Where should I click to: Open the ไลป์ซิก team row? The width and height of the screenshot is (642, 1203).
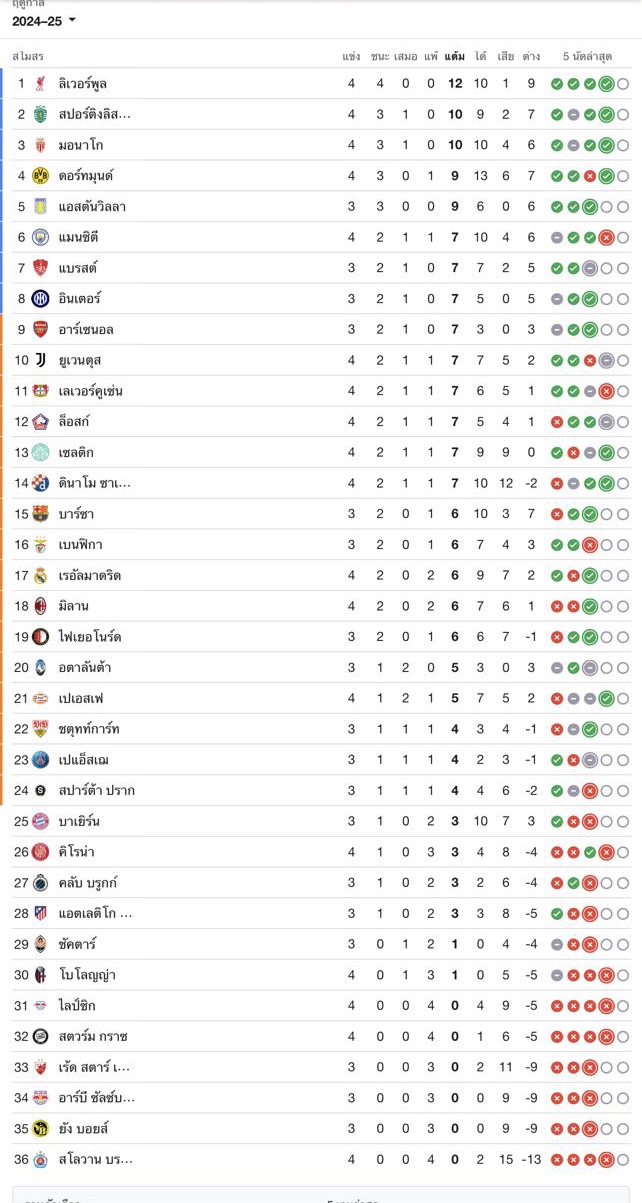tap(321, 1006)
